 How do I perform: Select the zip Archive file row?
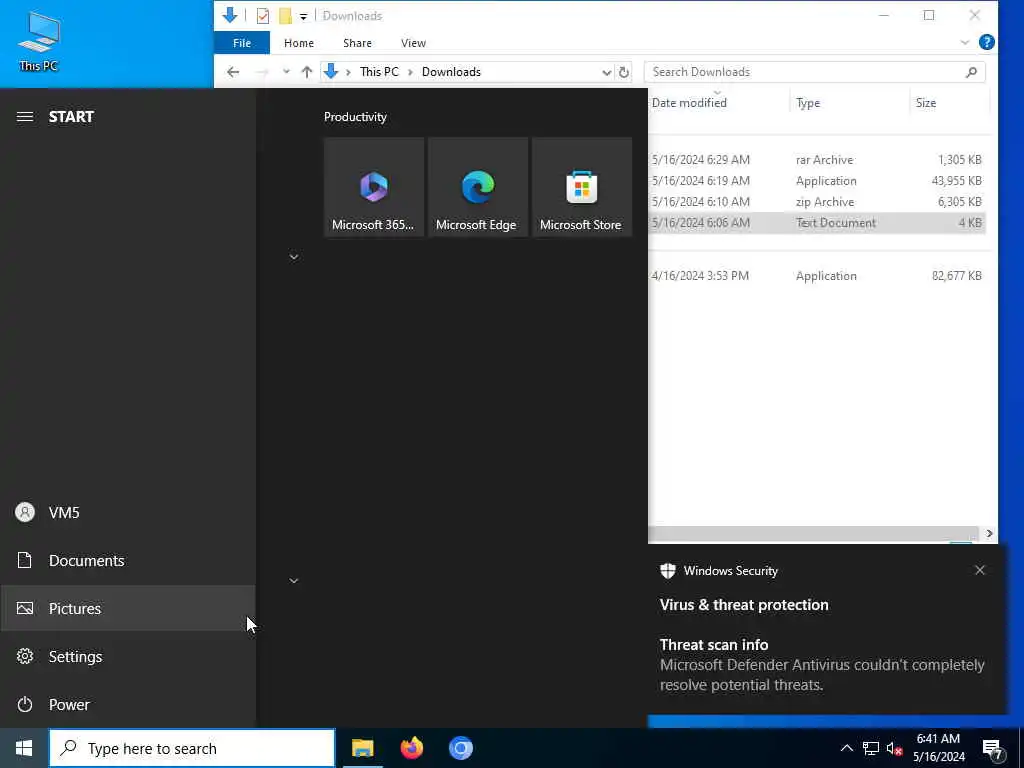[816, 202]
